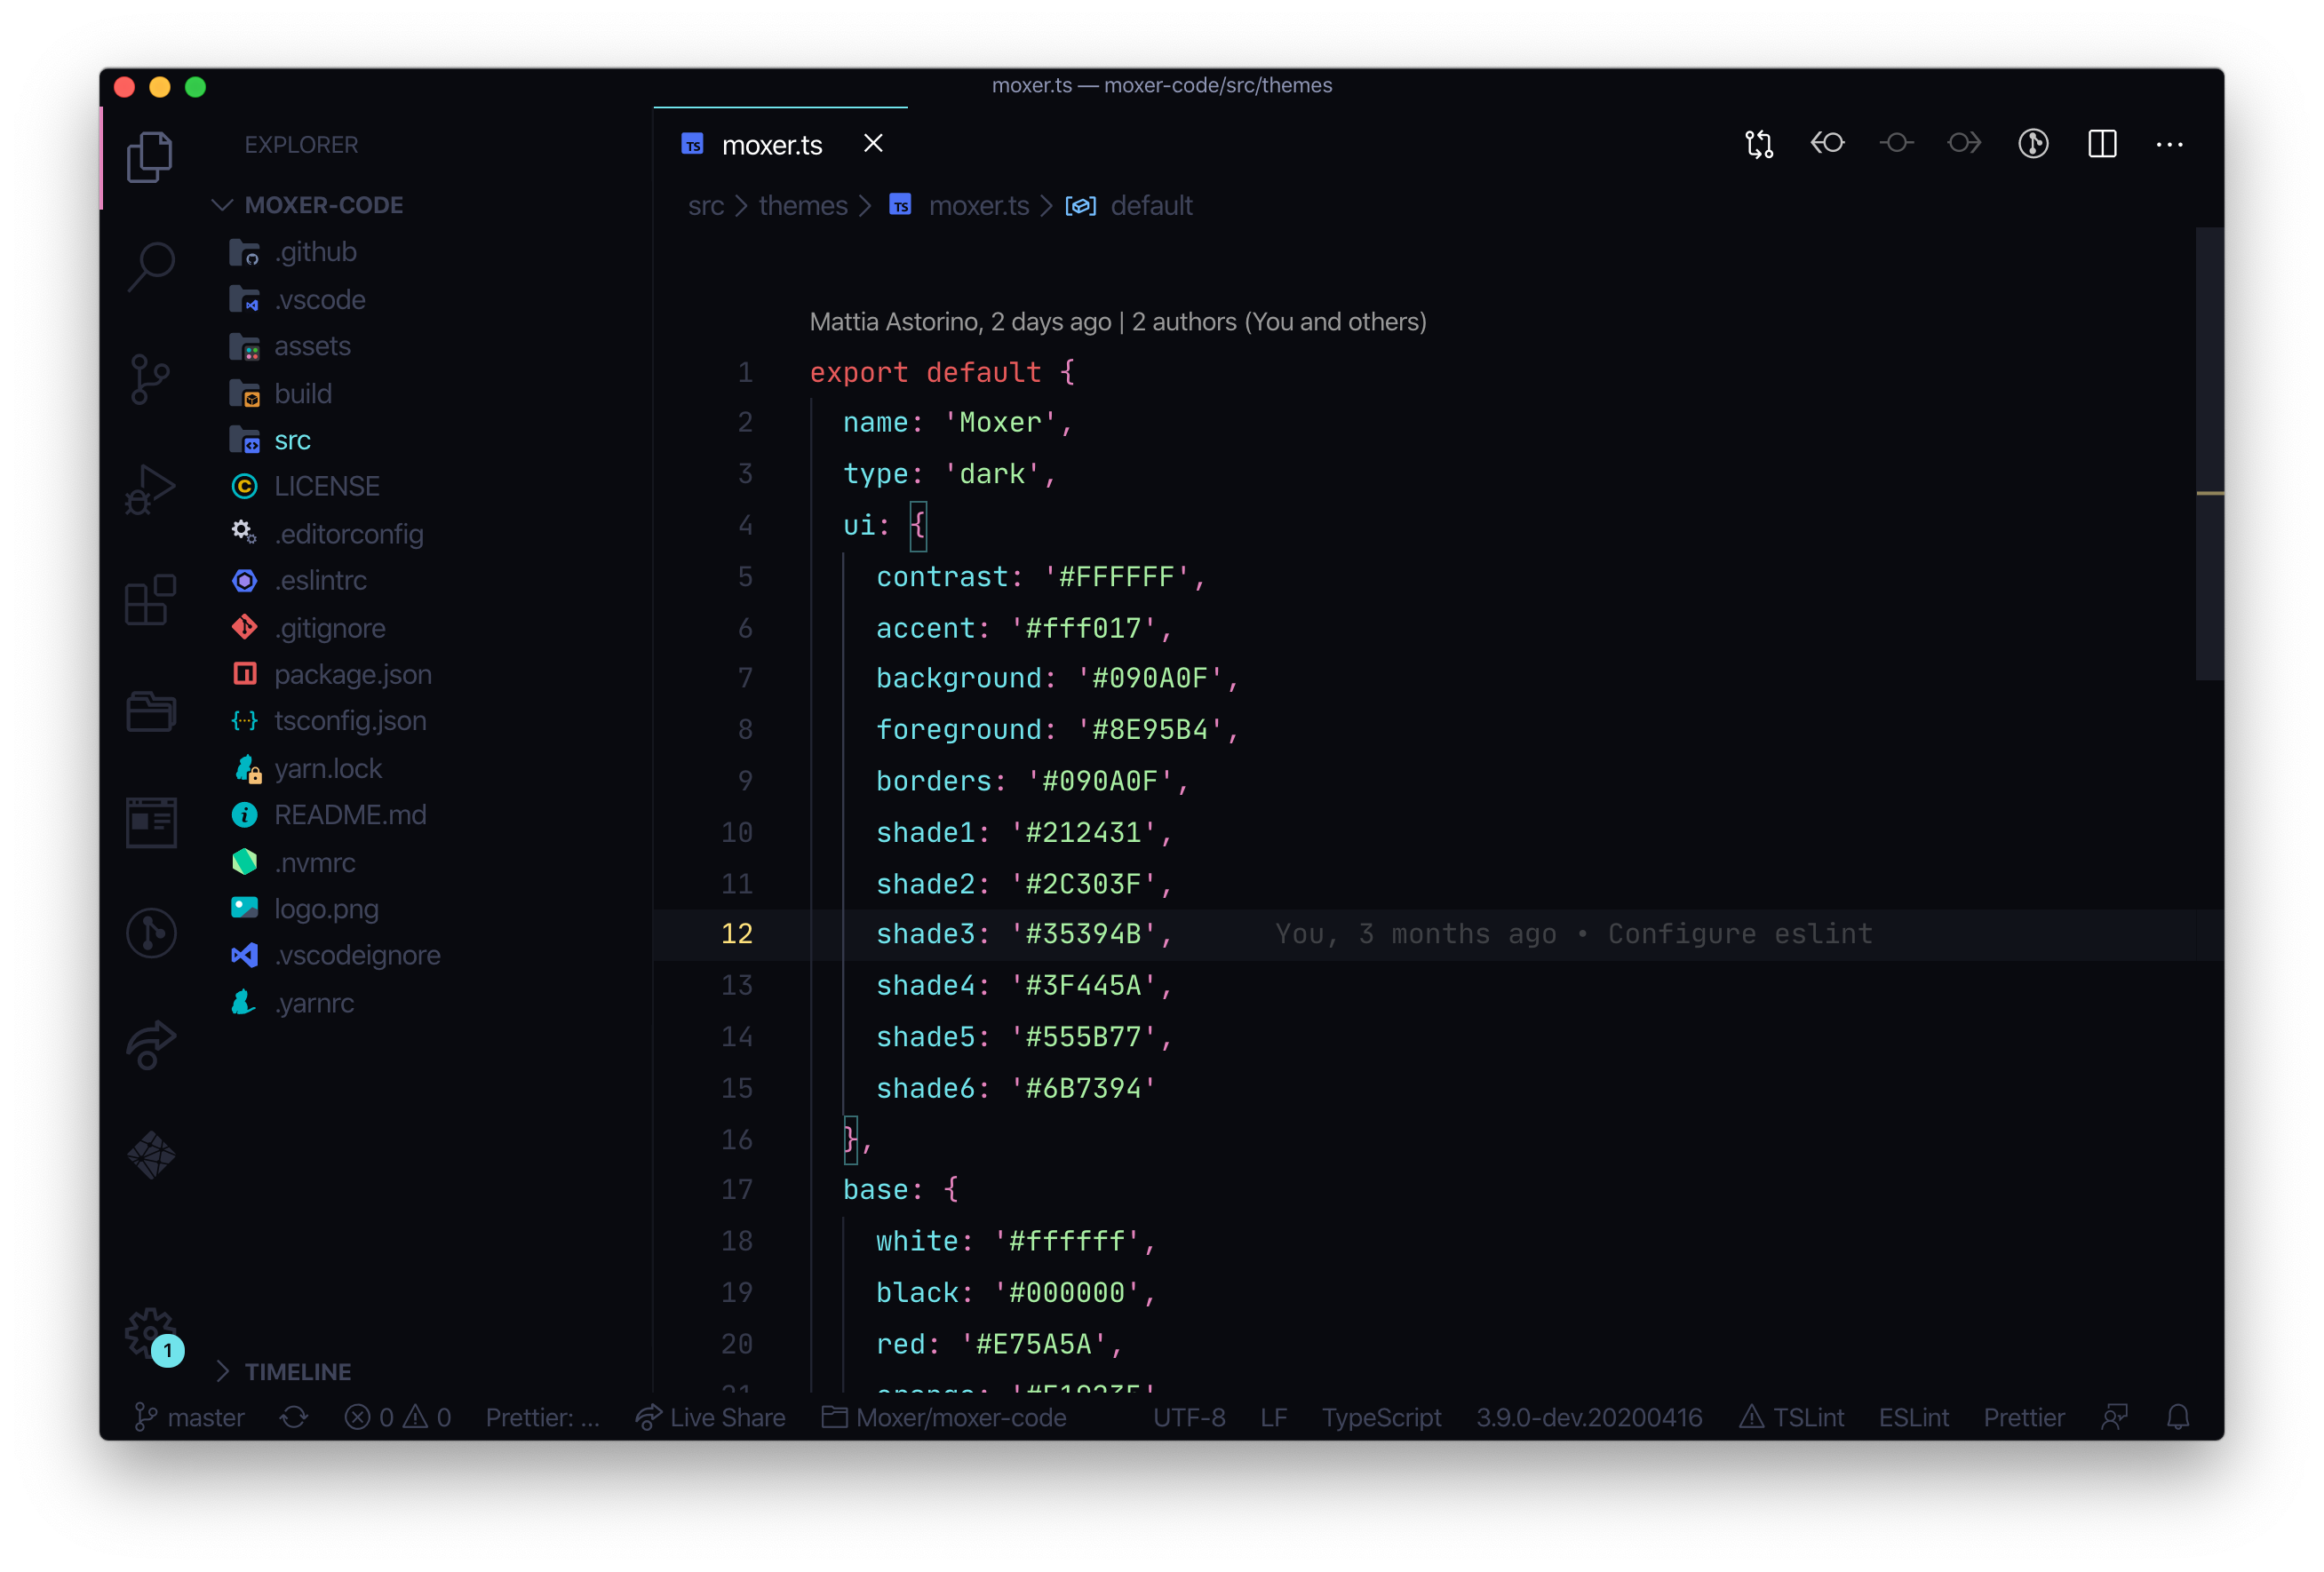This screenshot has width=2324, height=1572.
Task: Click the master branch in status bar
Action: (x=189, y=1417)
